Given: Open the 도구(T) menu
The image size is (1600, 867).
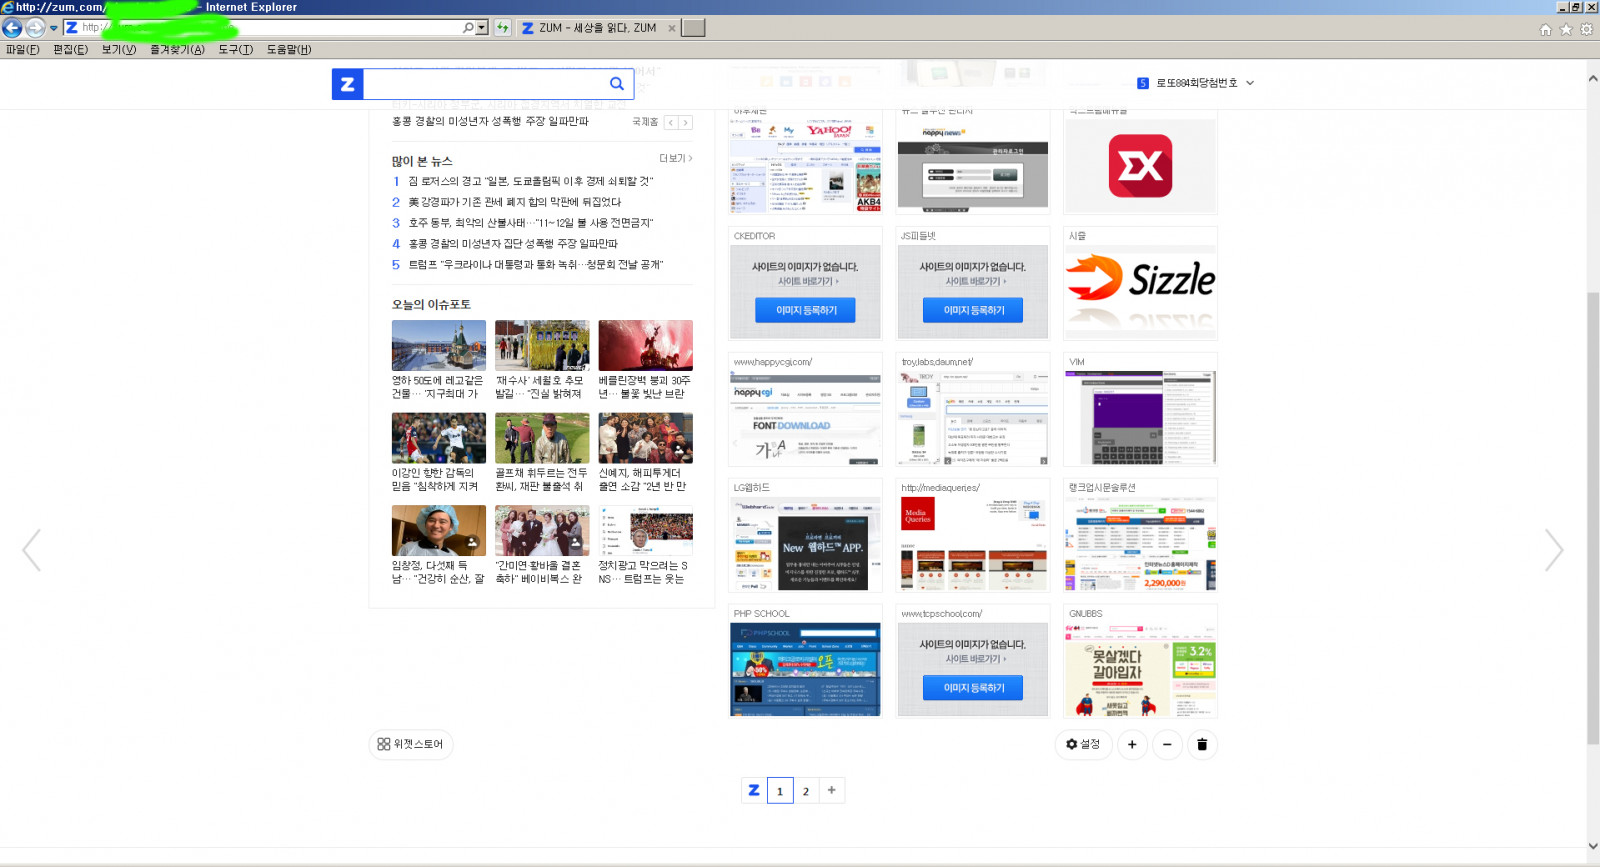Looking at the screenshot, I should (x=236, y=49).
